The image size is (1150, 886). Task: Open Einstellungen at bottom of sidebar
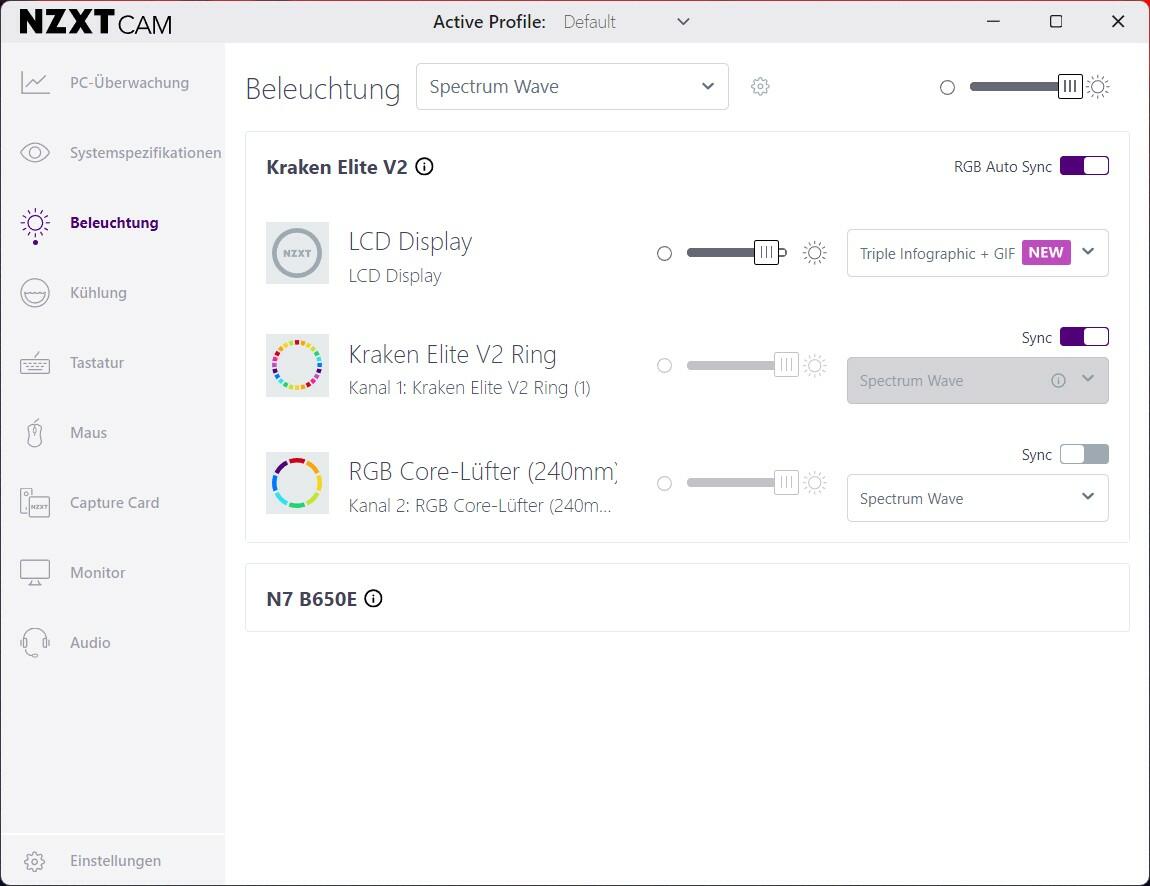coord(115,861)
